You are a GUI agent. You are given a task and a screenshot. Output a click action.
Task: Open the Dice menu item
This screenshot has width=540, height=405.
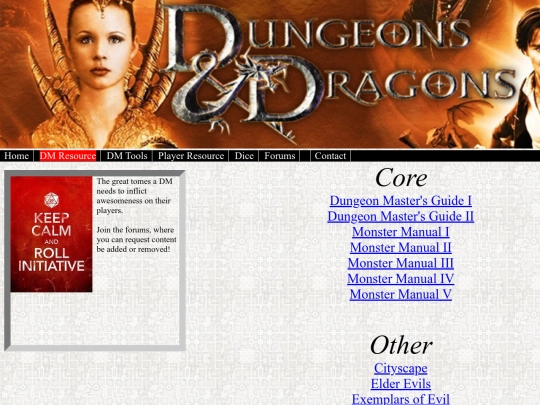coord(244,156)
